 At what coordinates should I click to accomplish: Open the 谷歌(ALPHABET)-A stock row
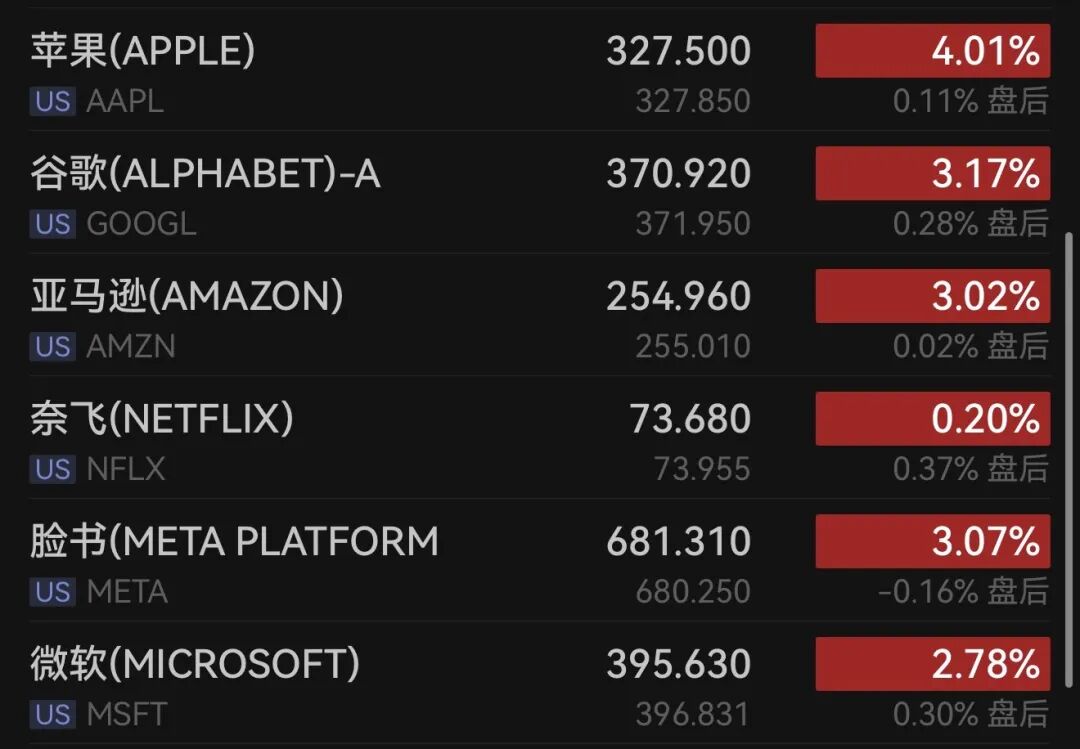[x=540, y=192]
